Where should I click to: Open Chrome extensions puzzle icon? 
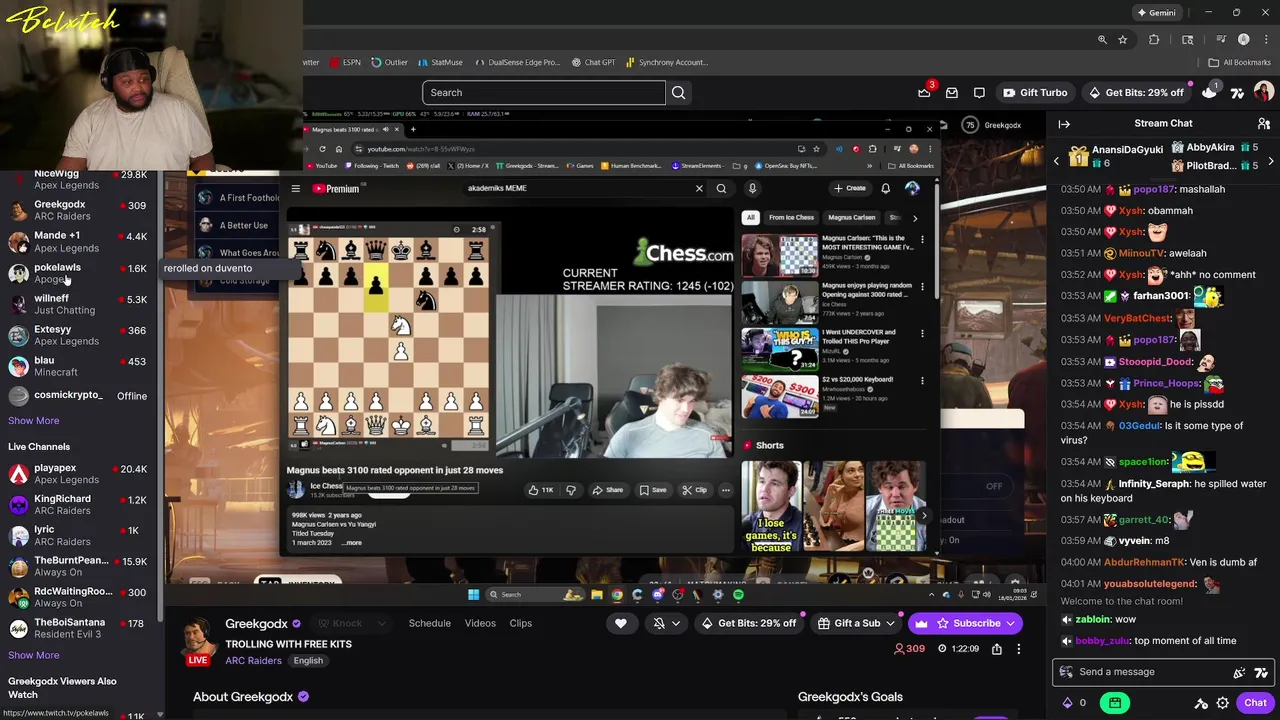[x=1154, y=39]
